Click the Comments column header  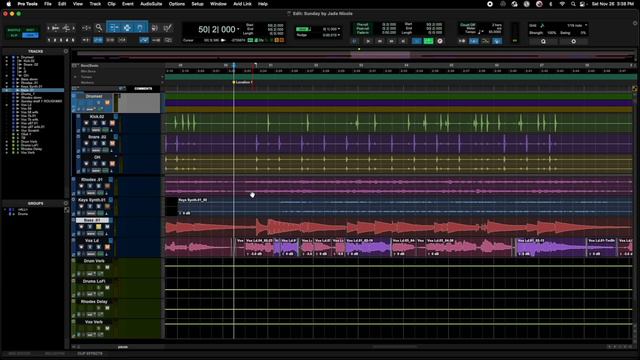tap(143, 88)
